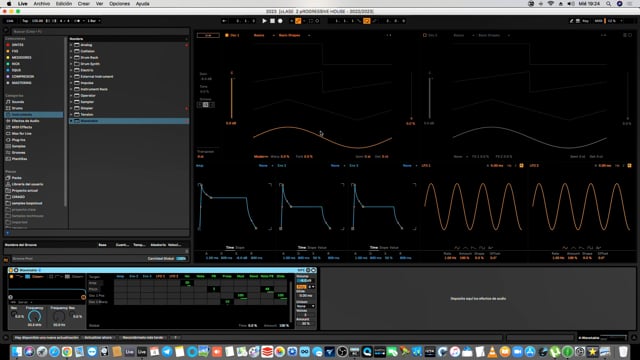This screenshot has width=640, height=360.
Task: Open the Drums category in browser
Action: pyautogui.click(x=17, y=108)
